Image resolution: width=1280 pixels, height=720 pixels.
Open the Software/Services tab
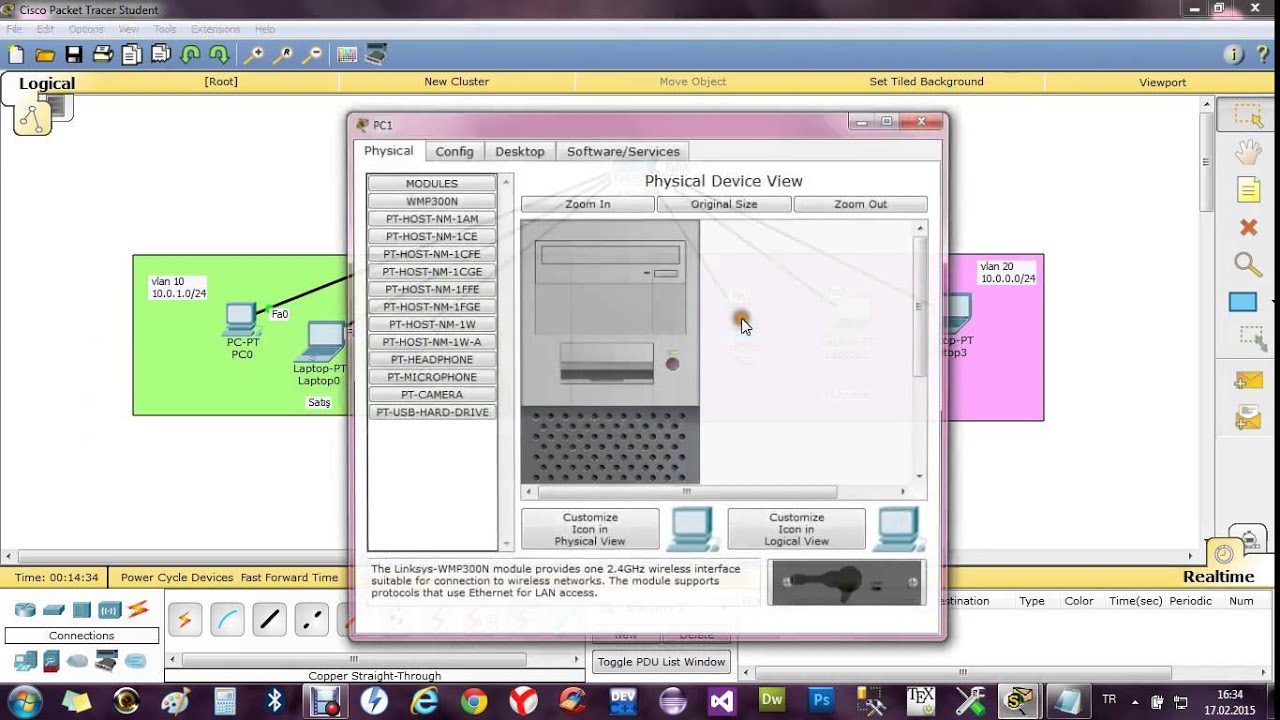pos(623,151)
